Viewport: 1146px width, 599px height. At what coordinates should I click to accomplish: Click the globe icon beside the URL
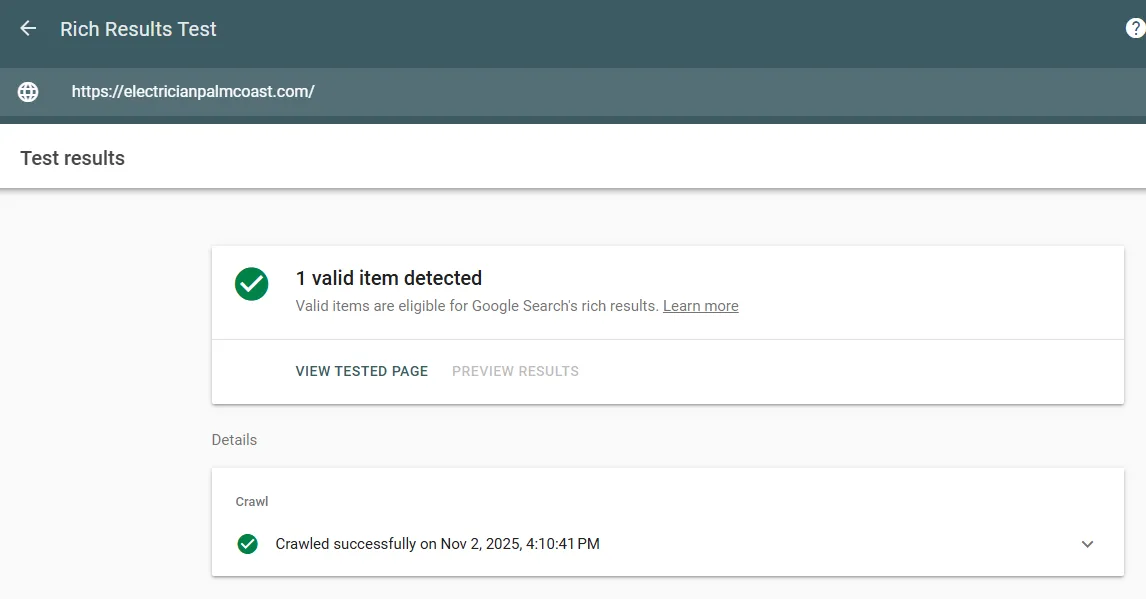(28, 92)
